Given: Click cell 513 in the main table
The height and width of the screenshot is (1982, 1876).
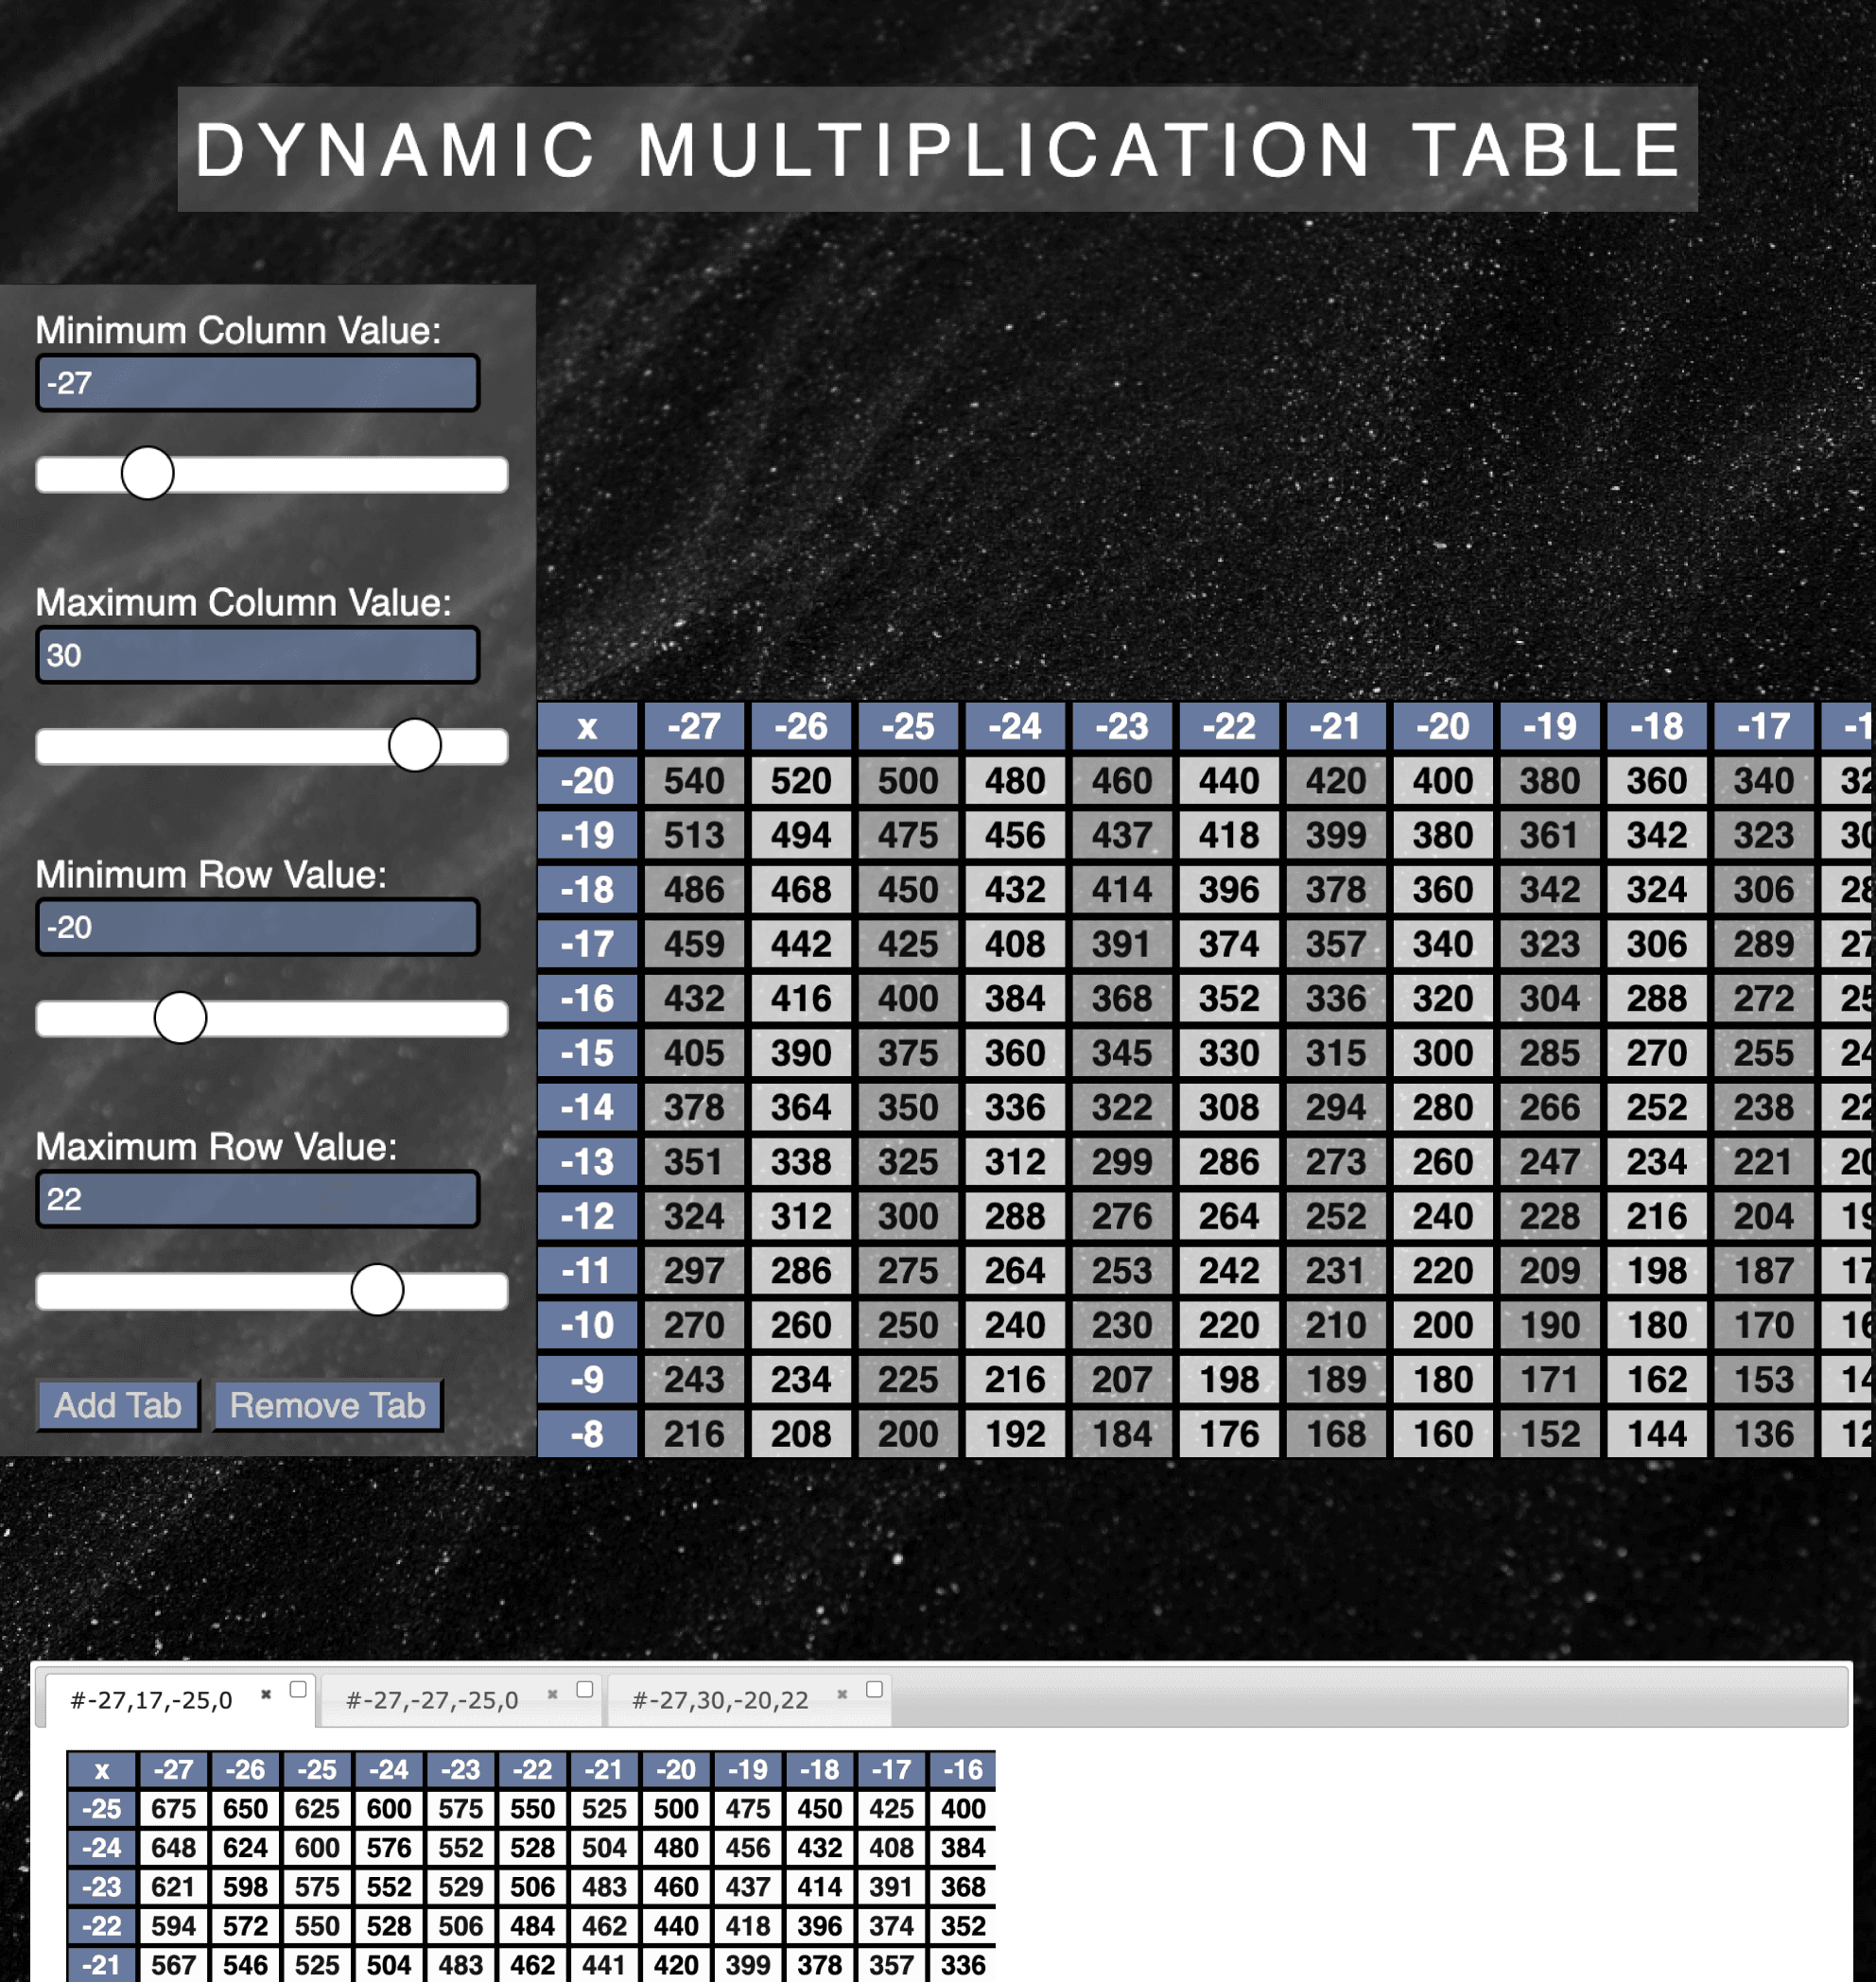Looking at the screenshot, I should point(694,835).
